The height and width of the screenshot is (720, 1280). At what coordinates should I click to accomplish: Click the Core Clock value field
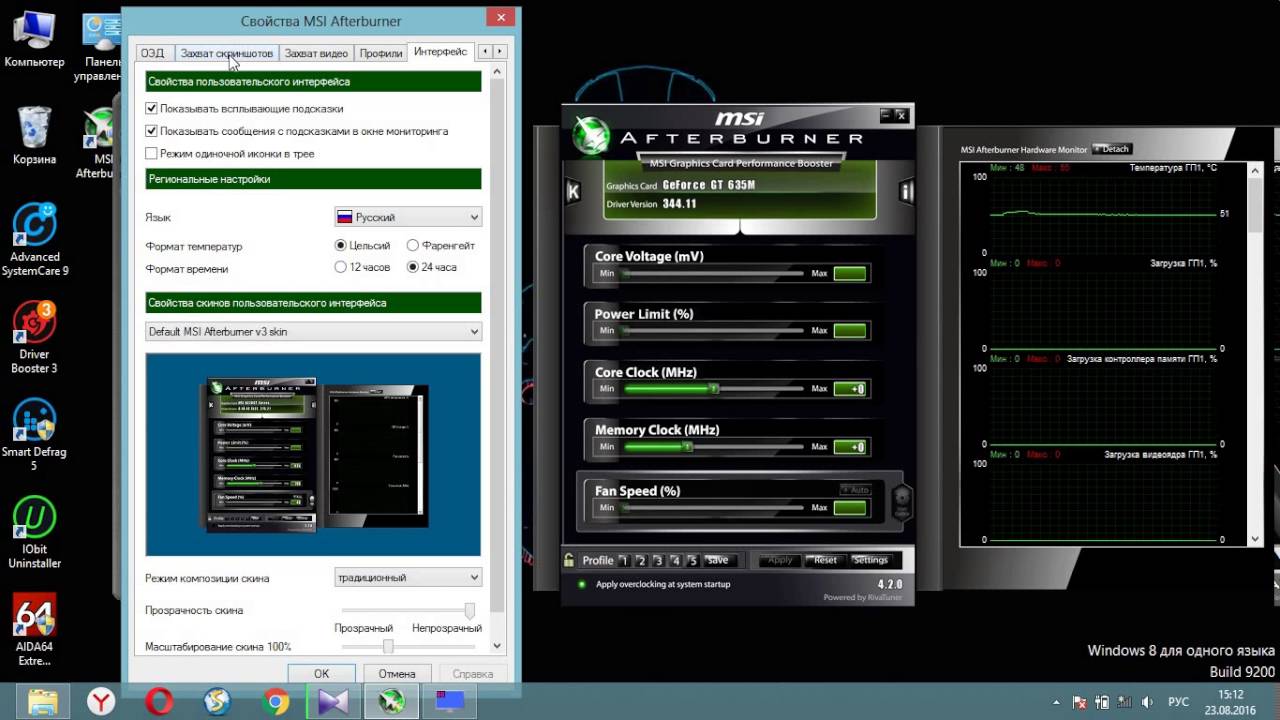pos(850,389)
